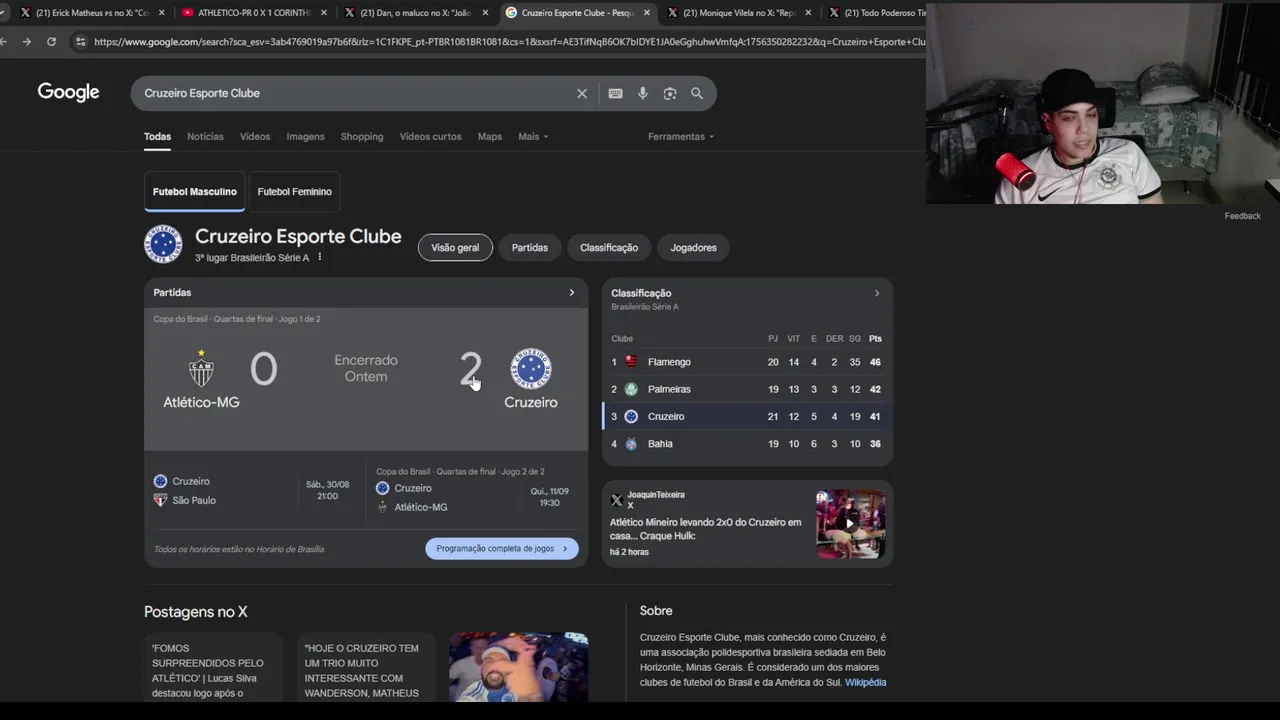Open Vídeos curtos results tab
The image size is (1280, 720).
click(x=430, y=136)
